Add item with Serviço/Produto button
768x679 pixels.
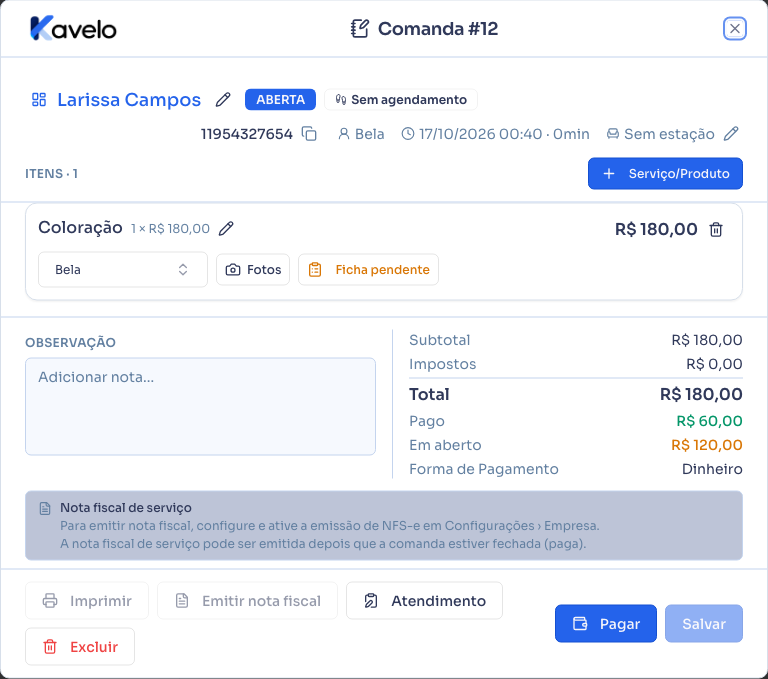click(x=665, y=173)
